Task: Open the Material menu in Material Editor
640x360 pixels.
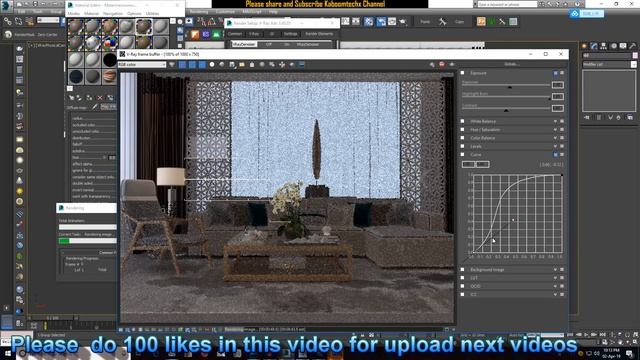Action: pos(91,13)
